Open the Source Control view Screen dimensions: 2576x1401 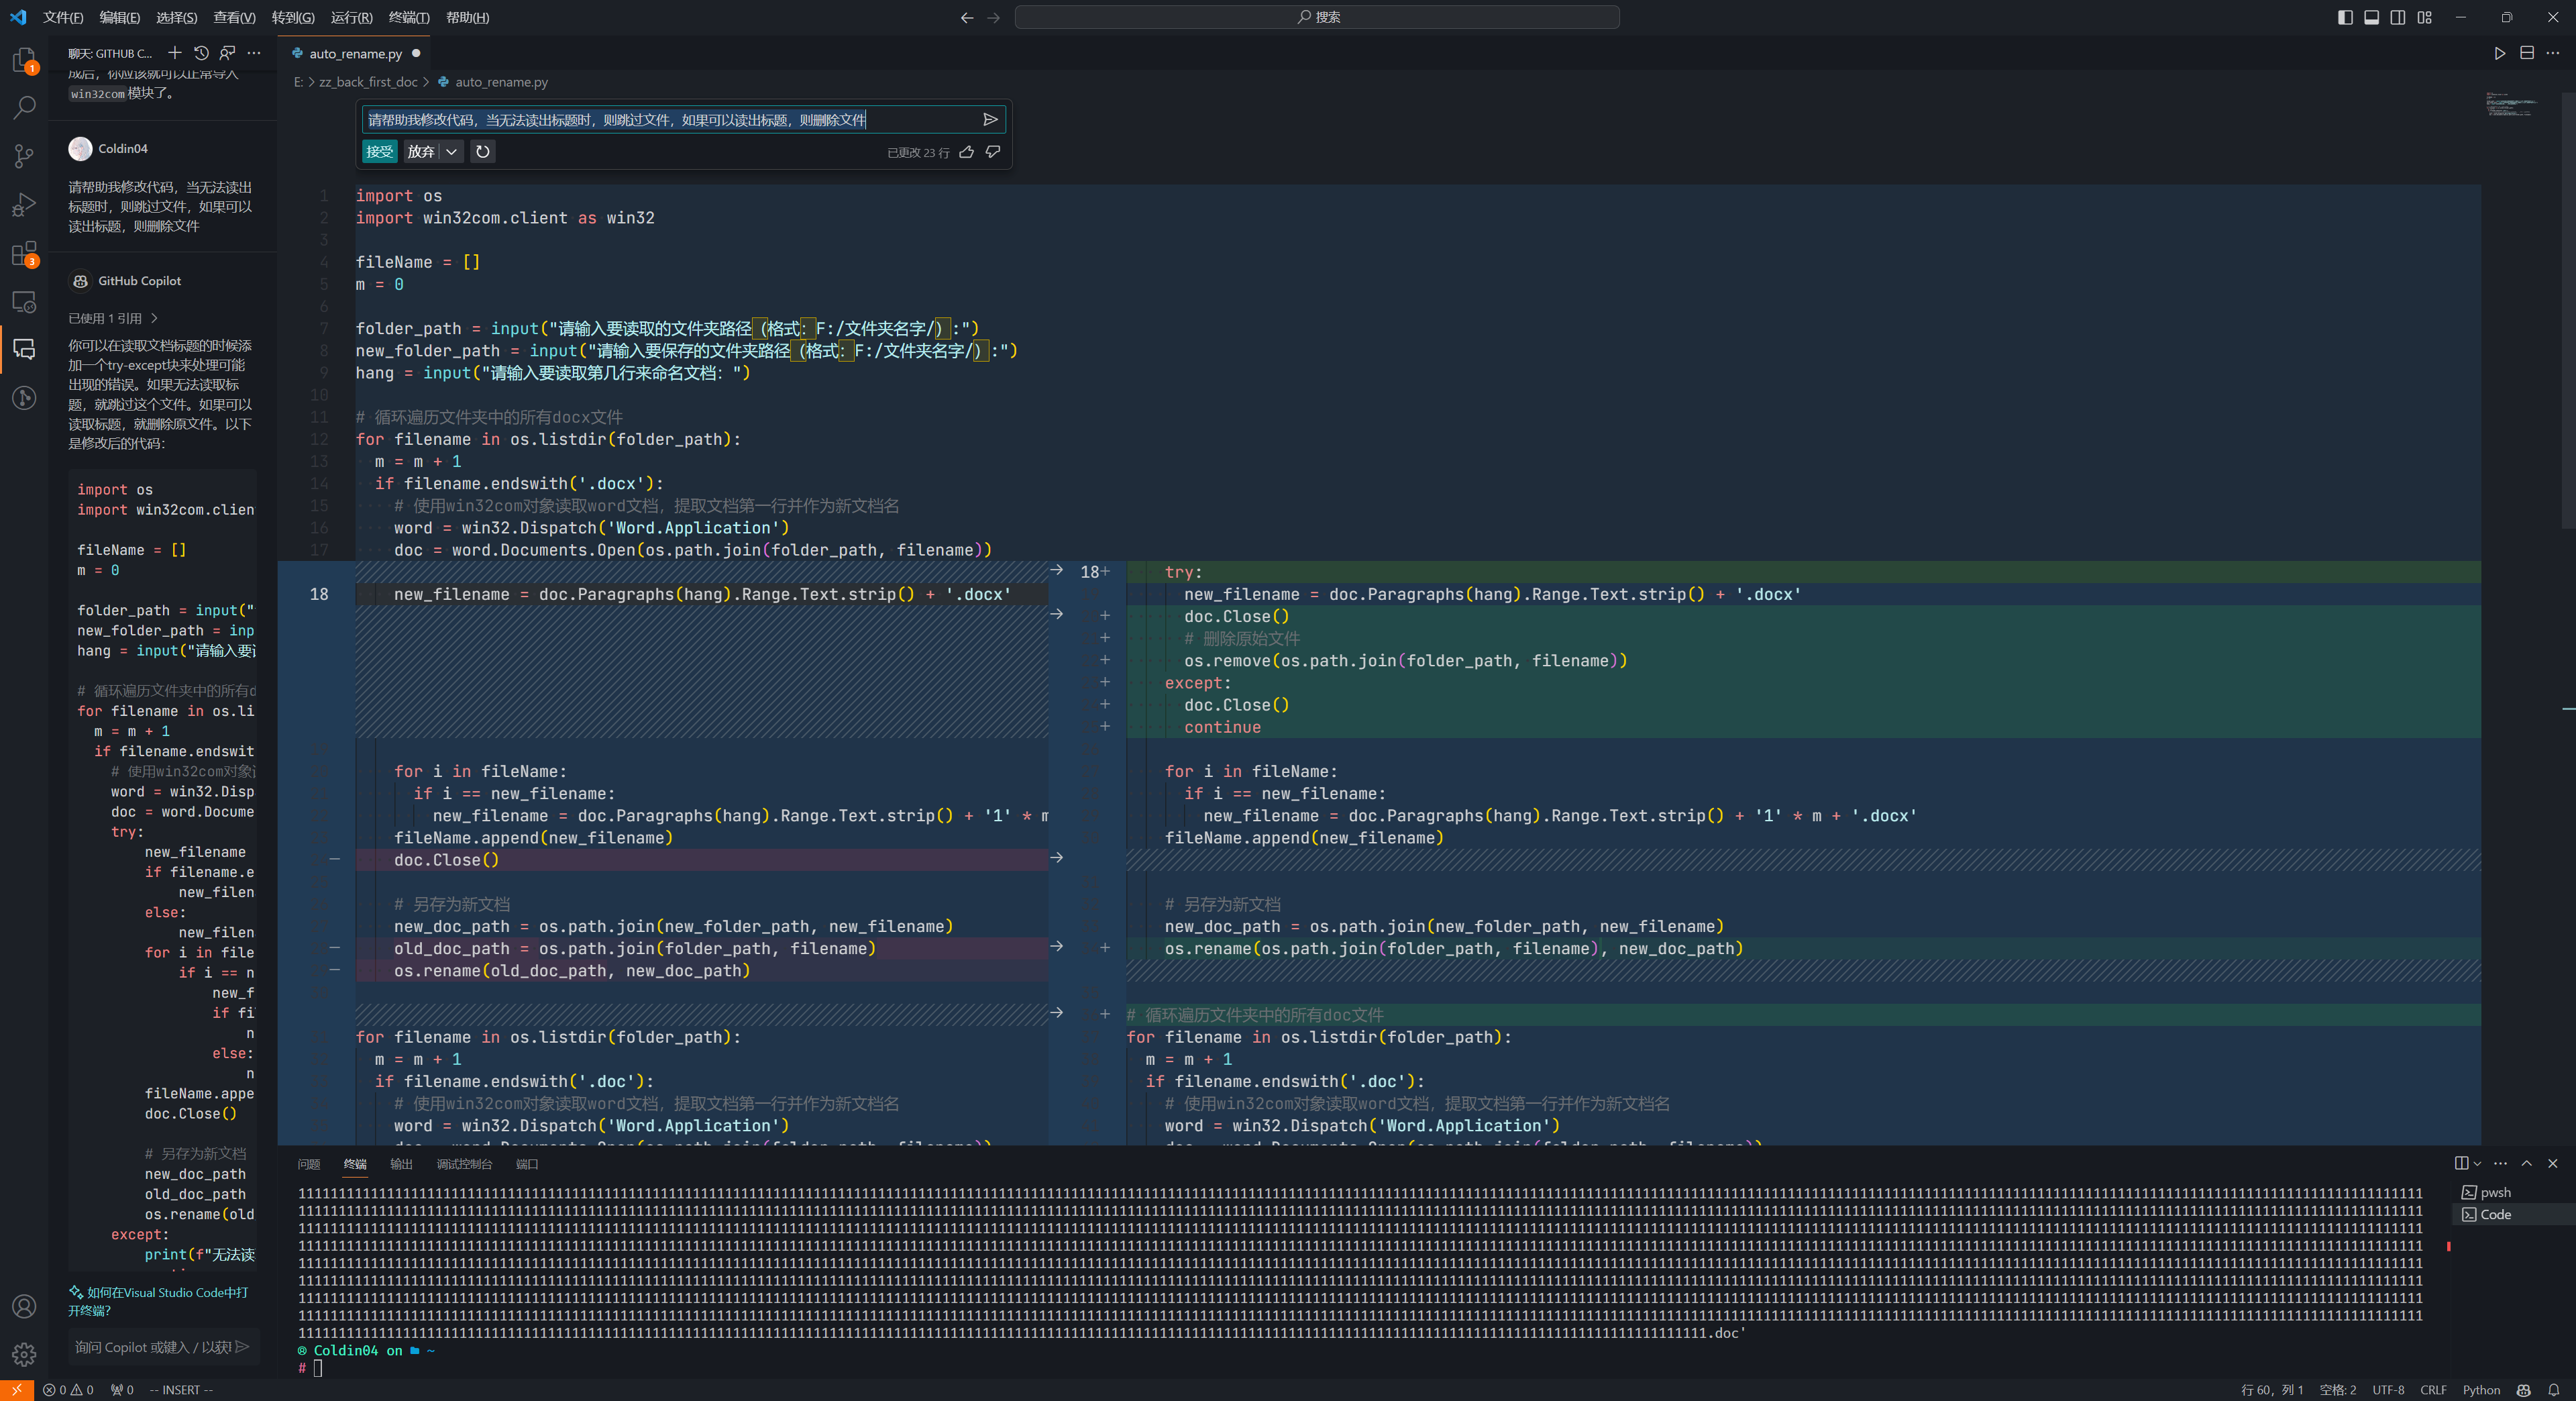point(24,155)
